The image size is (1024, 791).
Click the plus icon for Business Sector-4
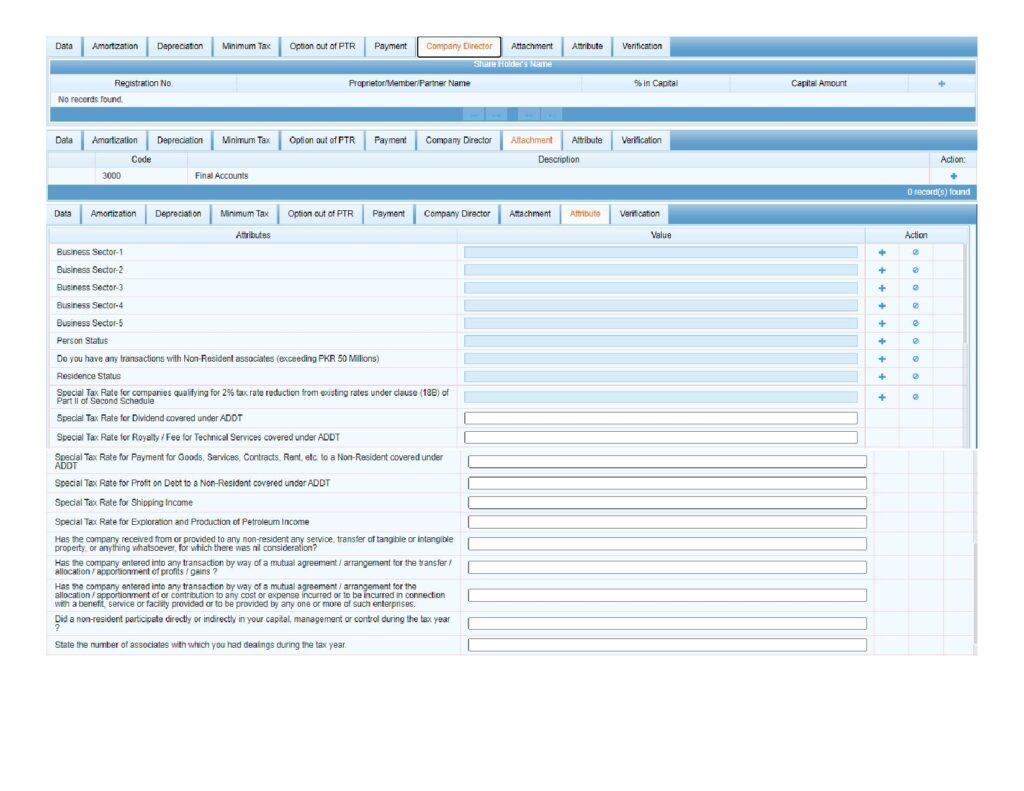881,305
